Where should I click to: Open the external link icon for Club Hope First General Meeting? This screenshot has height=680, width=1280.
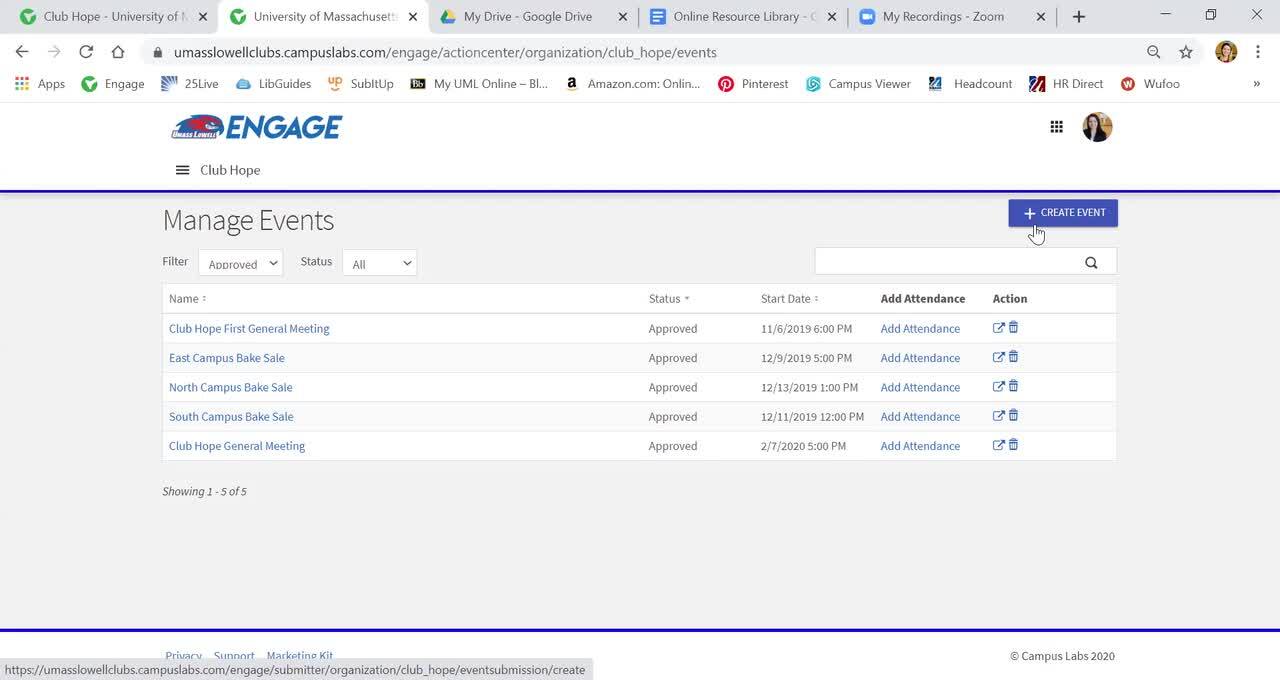click(998, 328)
